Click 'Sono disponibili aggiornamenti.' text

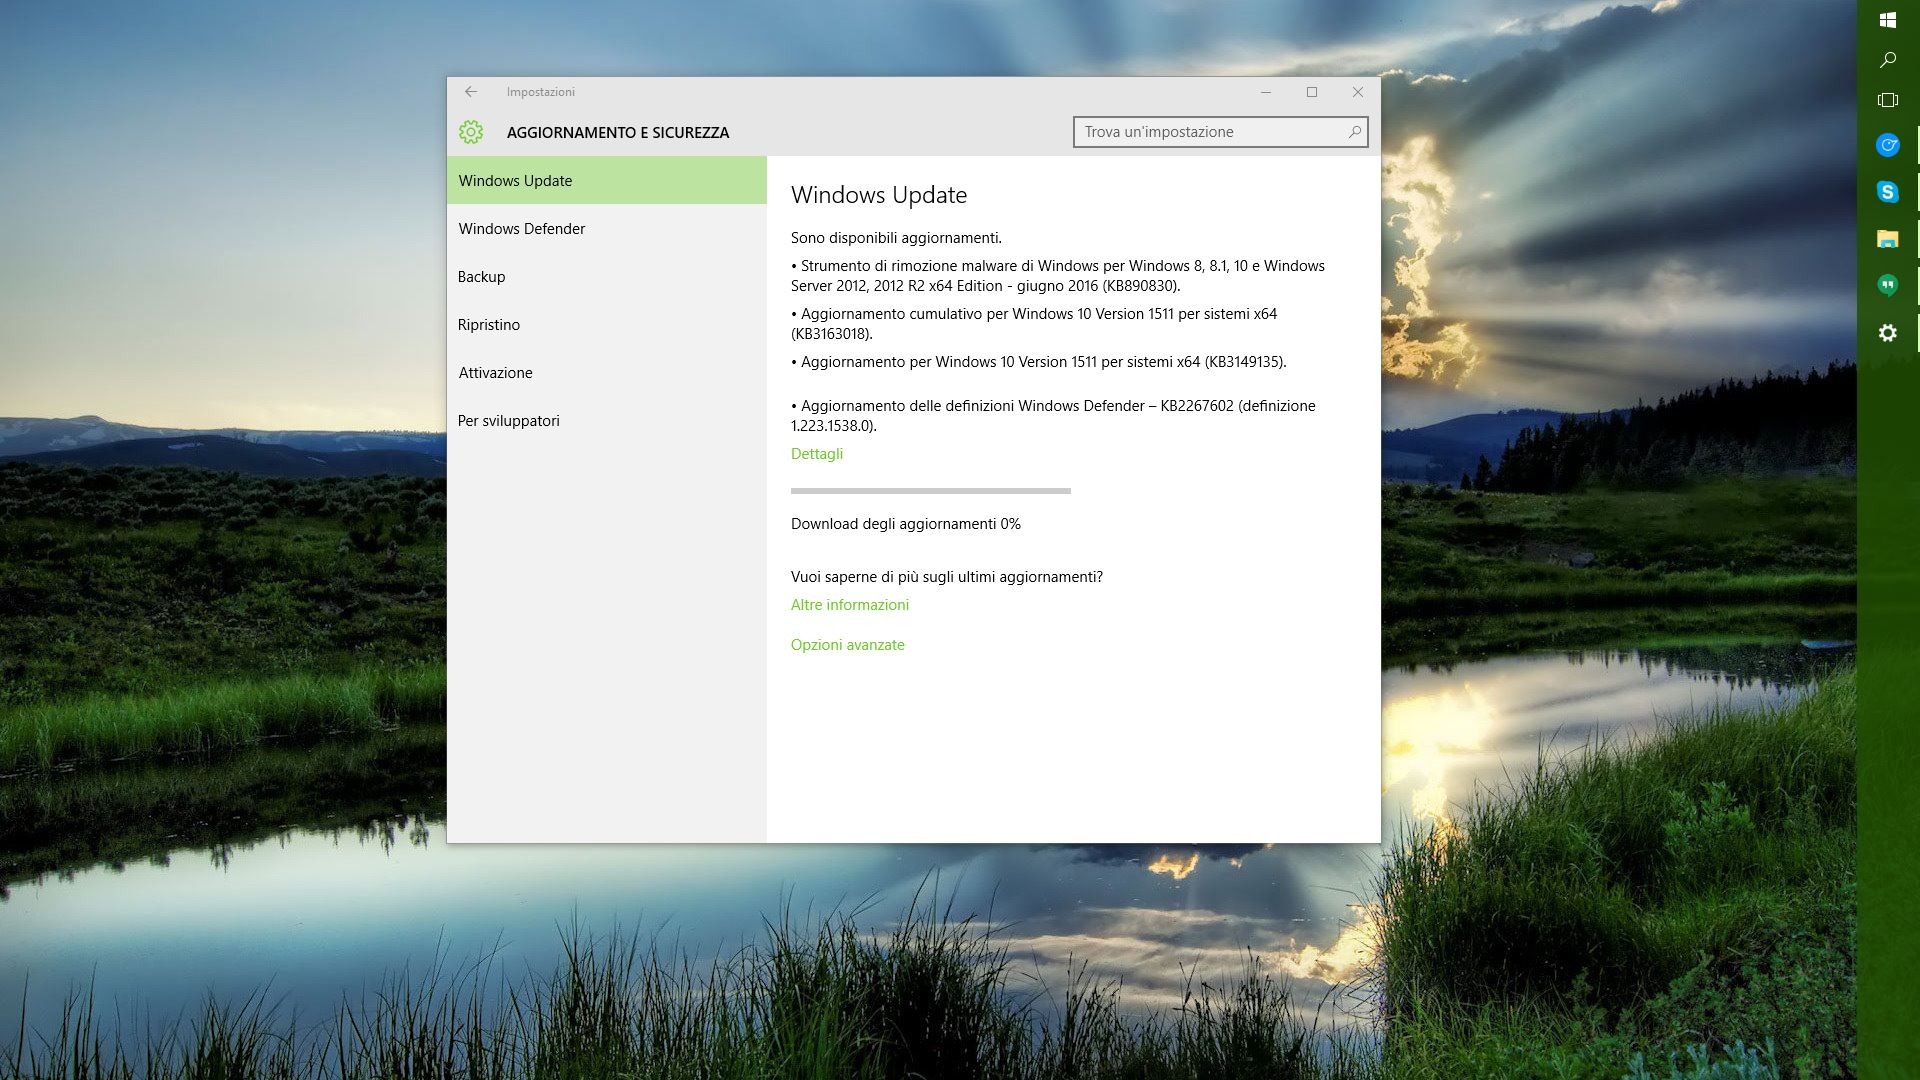896,238
